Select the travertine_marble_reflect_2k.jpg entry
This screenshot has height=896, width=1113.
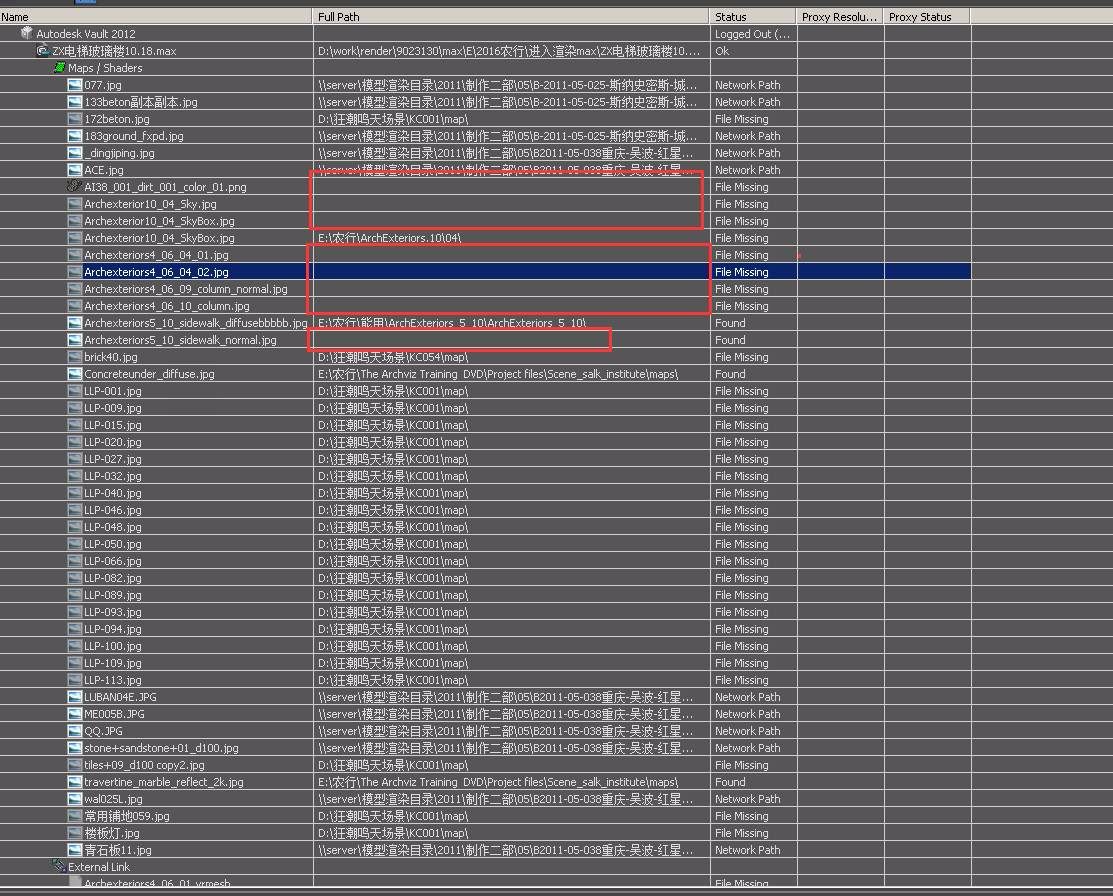pos(163,782)
